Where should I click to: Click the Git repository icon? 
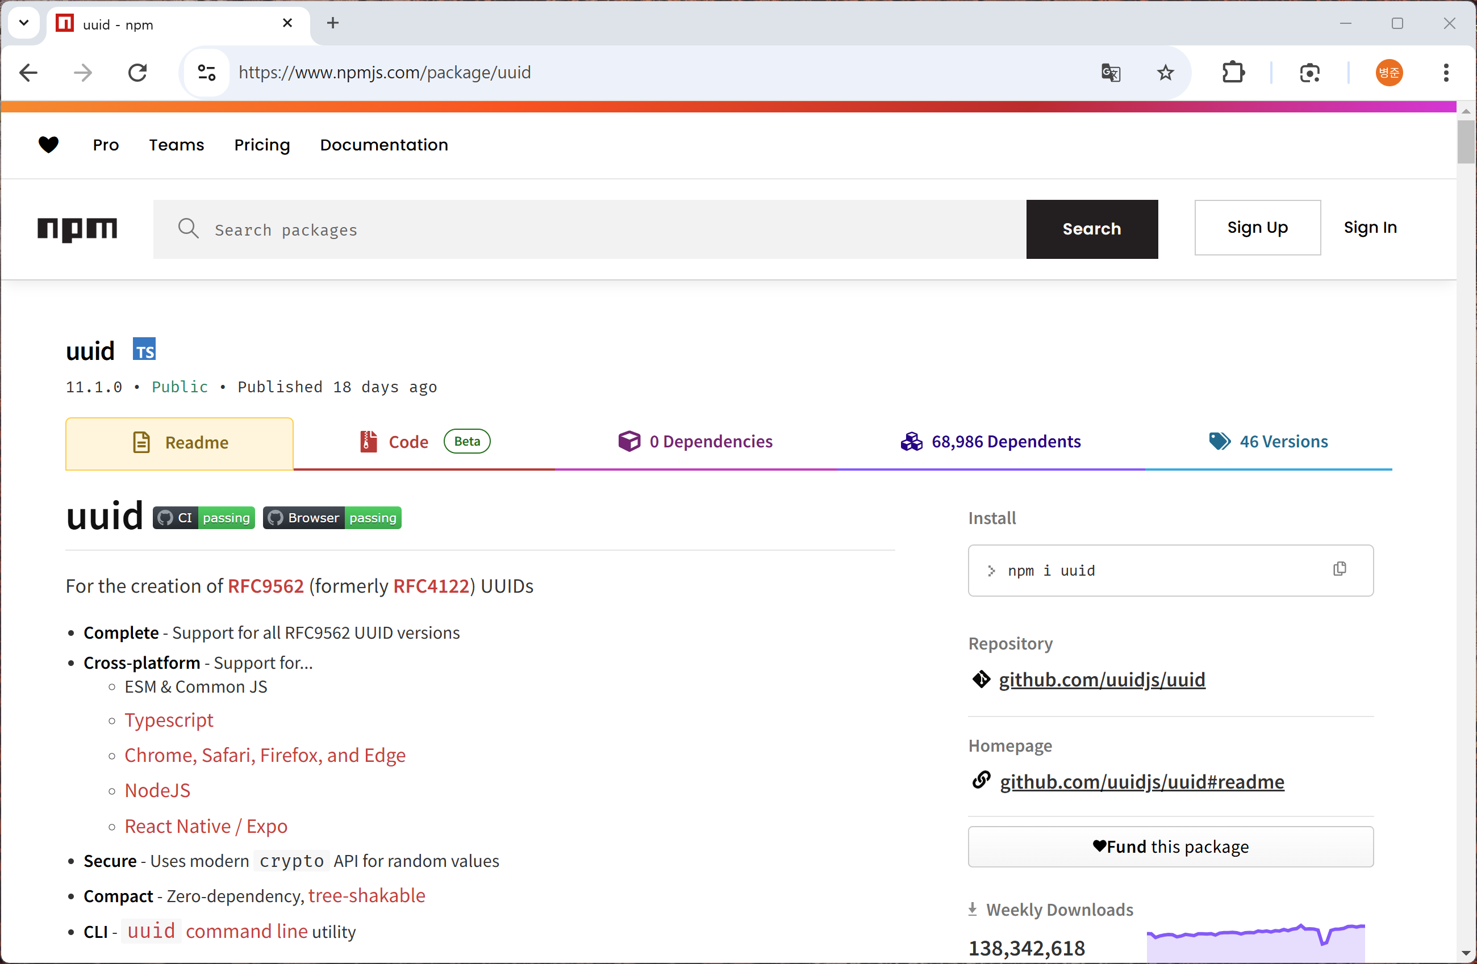(x=981, y=679)
